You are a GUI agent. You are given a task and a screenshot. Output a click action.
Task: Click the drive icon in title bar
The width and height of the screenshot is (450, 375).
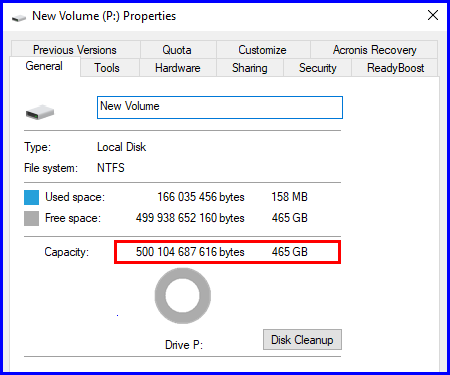pos(19,17)
